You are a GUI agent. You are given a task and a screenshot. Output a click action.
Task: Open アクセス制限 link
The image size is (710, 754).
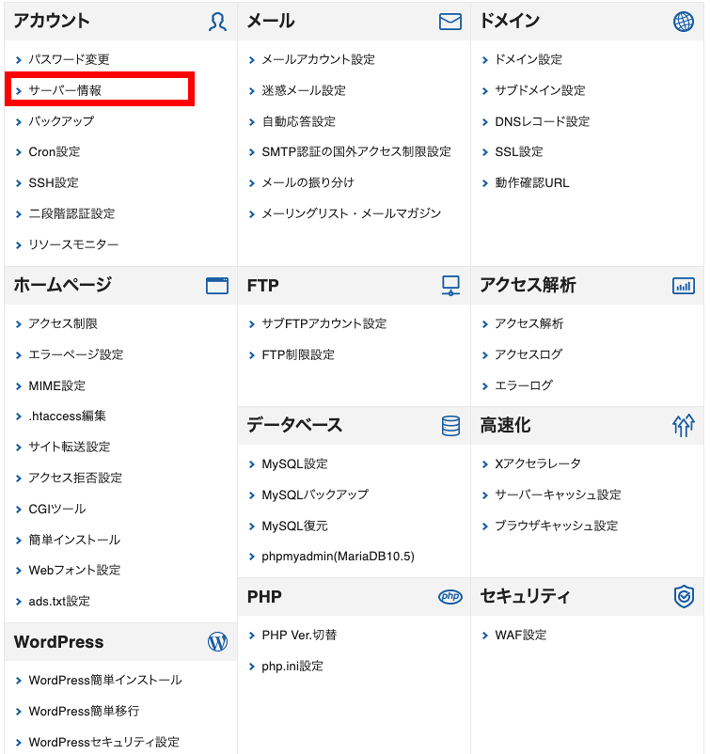(63, 324)
